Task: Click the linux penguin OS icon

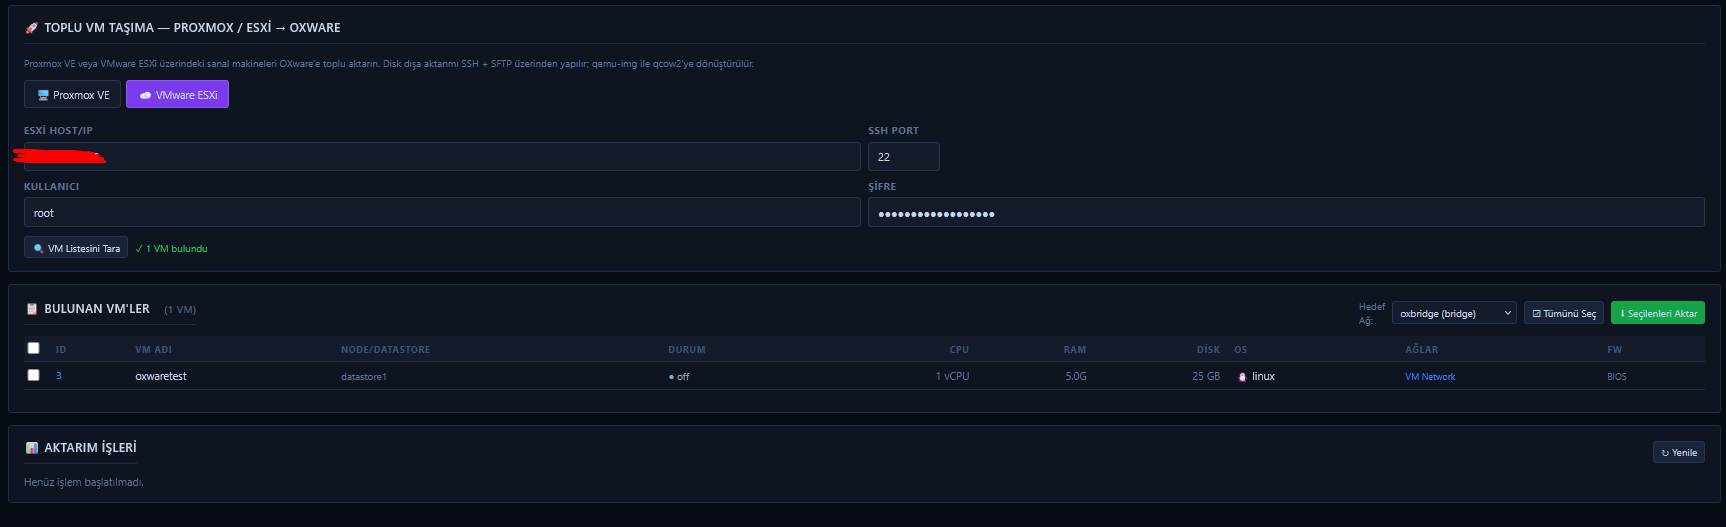Action: (x=1242, y=377)
